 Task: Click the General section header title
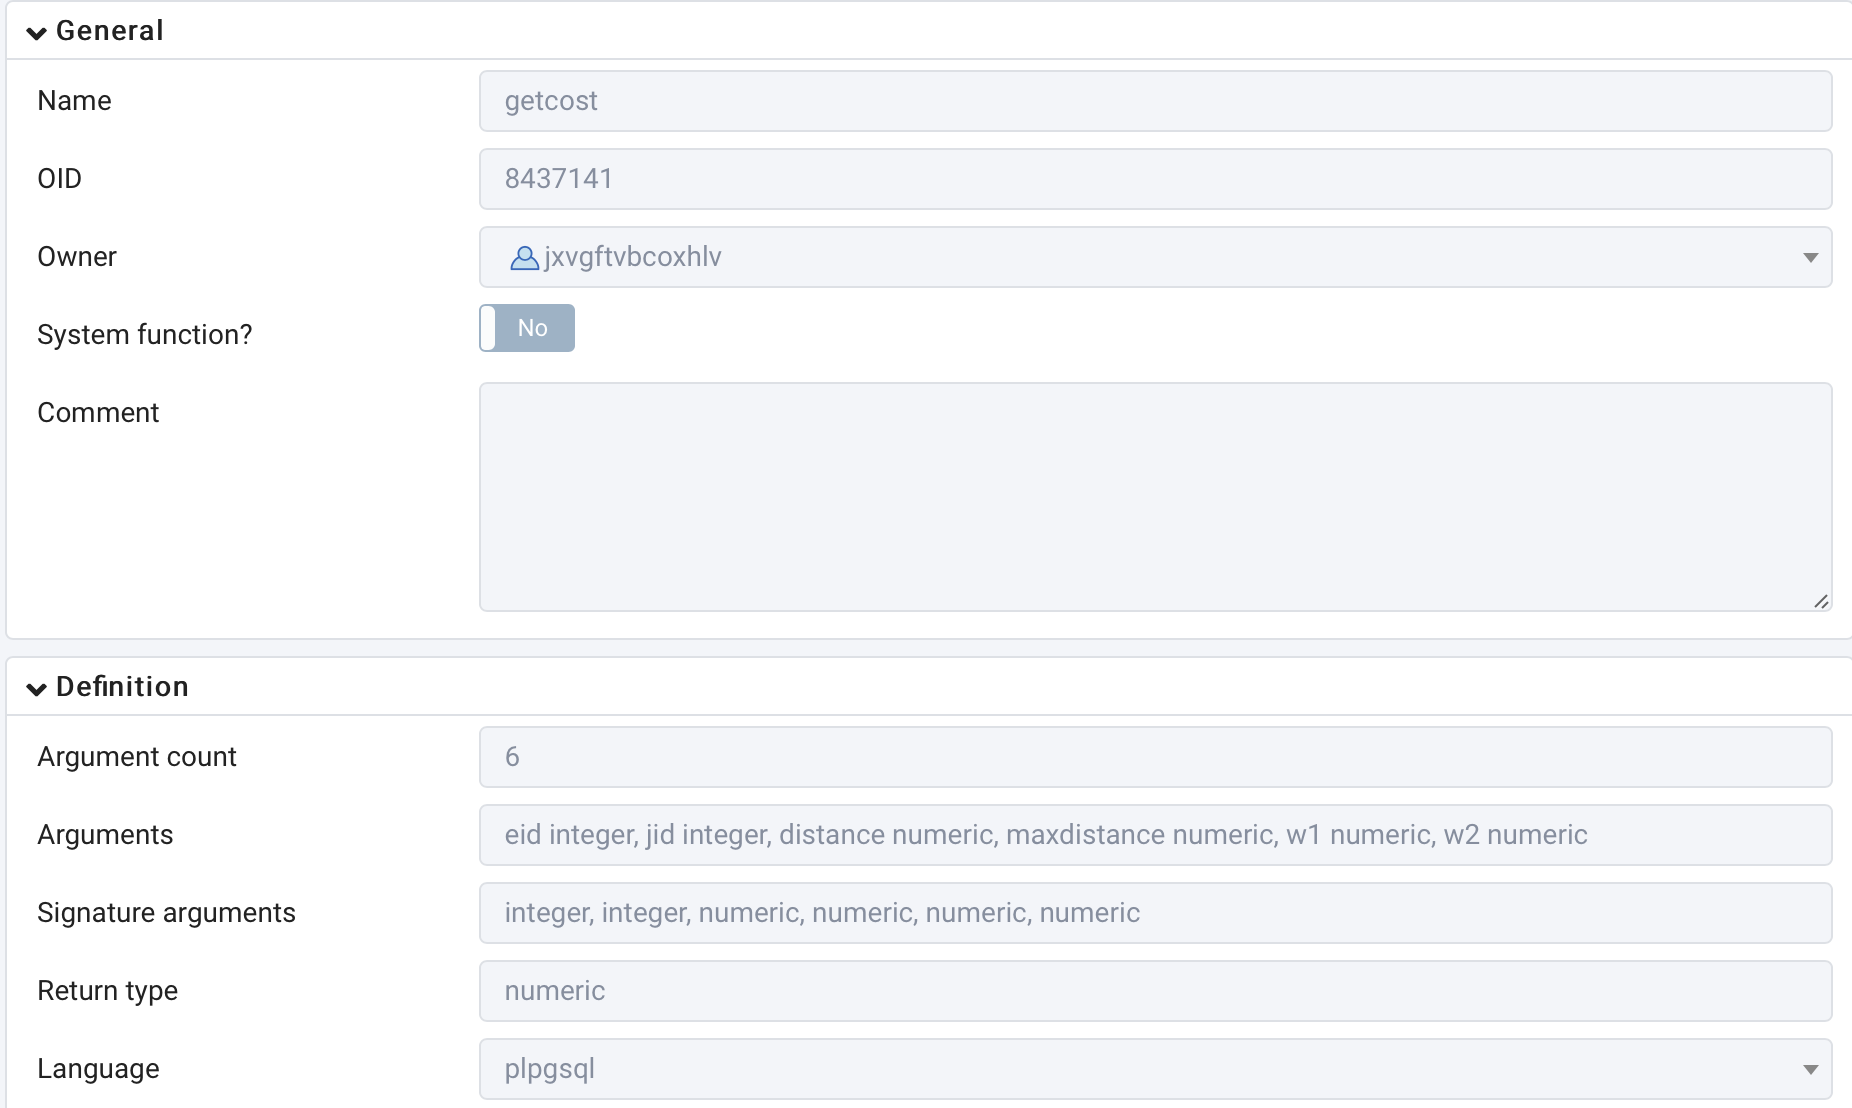tap(110, 31)
